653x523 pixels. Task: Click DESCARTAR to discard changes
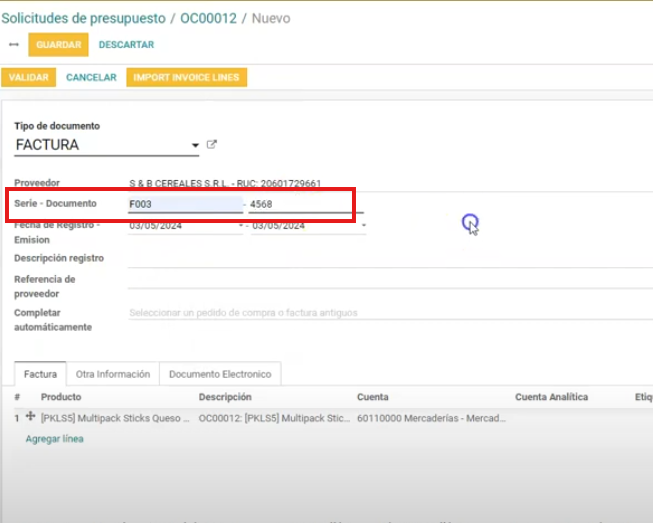(x=126, y=45)
